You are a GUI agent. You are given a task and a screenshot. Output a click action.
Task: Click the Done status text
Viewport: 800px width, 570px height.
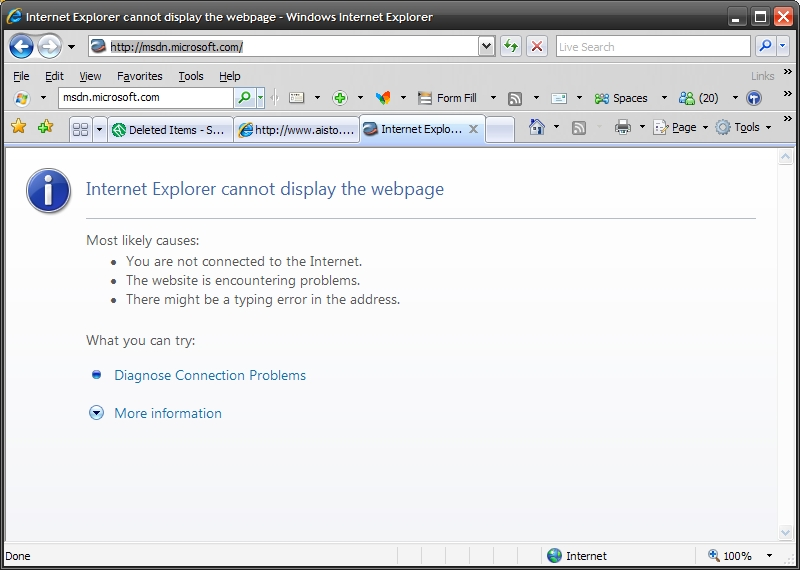pyautogui.click(x=18, y=556)
